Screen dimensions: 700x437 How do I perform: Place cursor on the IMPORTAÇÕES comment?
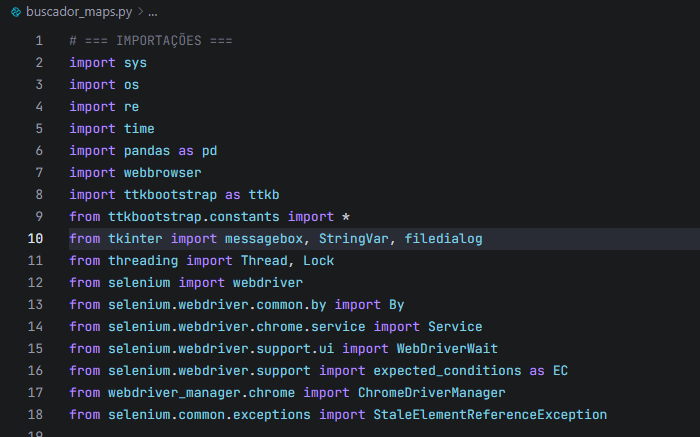click(x=151, y=41)
